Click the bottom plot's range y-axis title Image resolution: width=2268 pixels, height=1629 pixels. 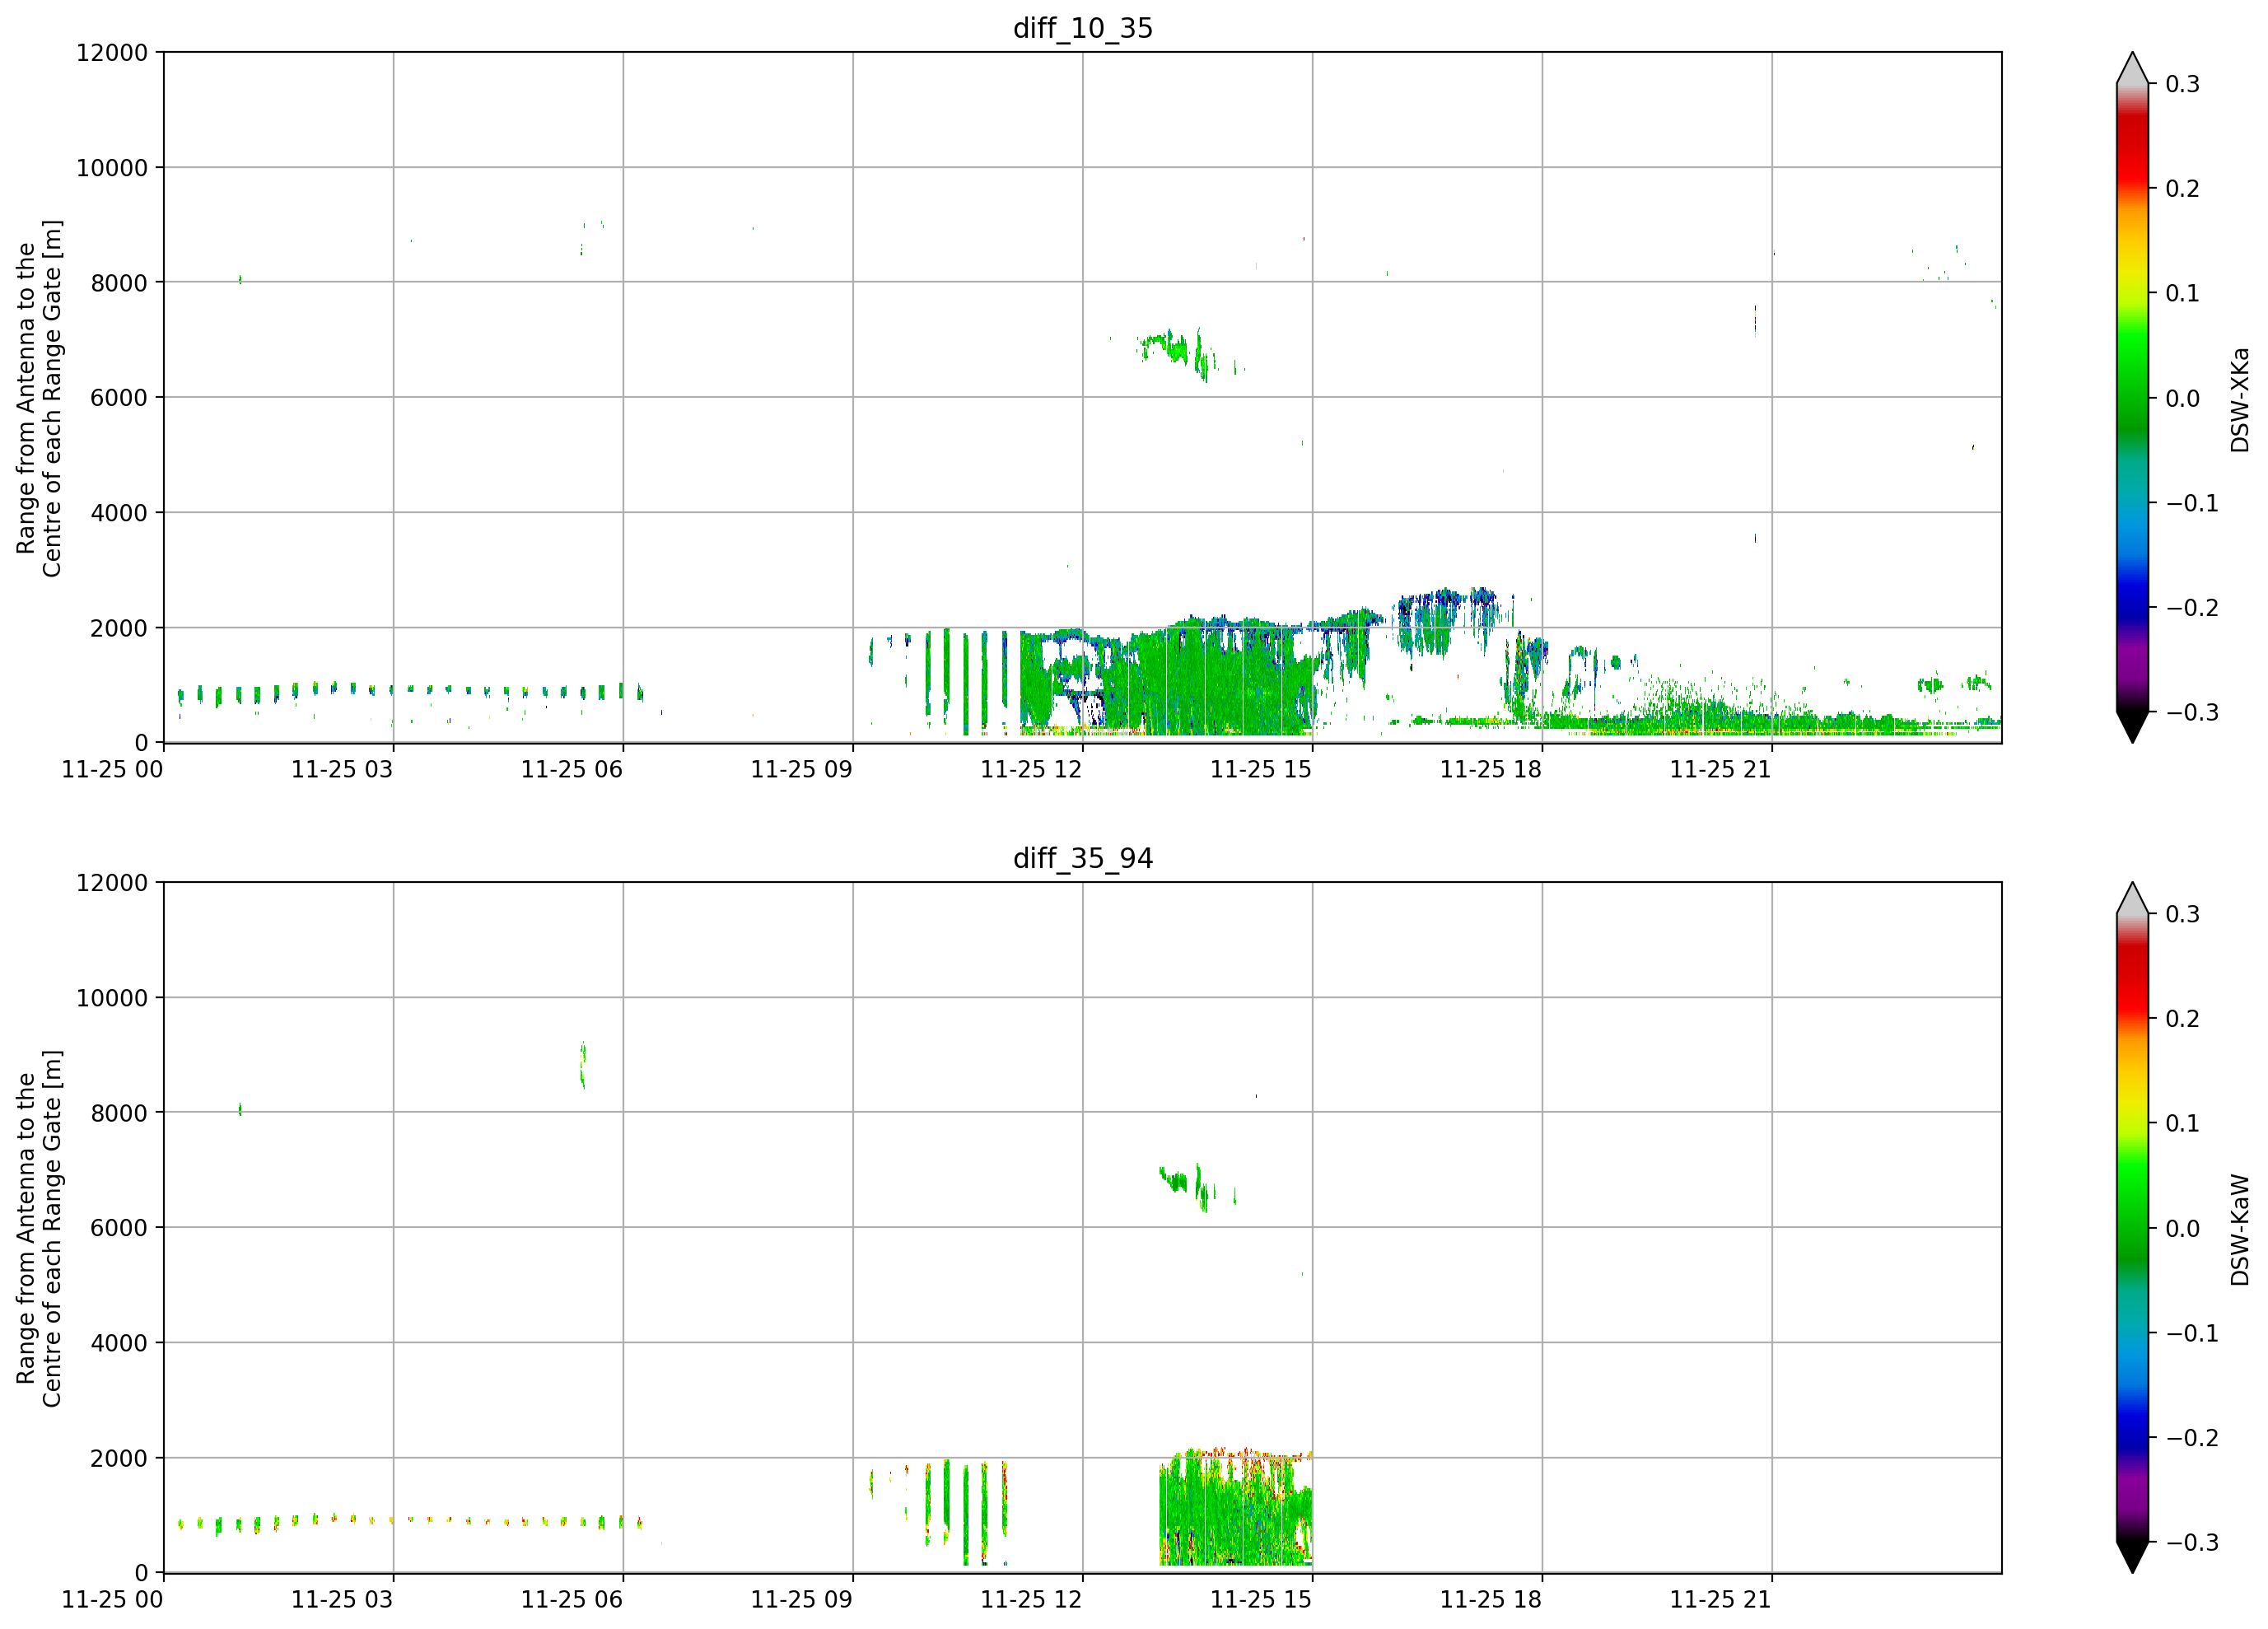39,1228
